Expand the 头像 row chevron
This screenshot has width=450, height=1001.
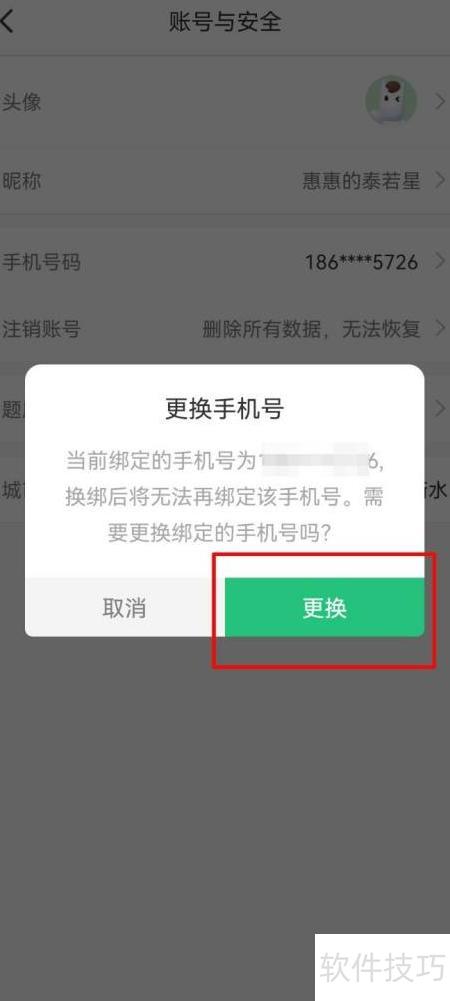440,101
